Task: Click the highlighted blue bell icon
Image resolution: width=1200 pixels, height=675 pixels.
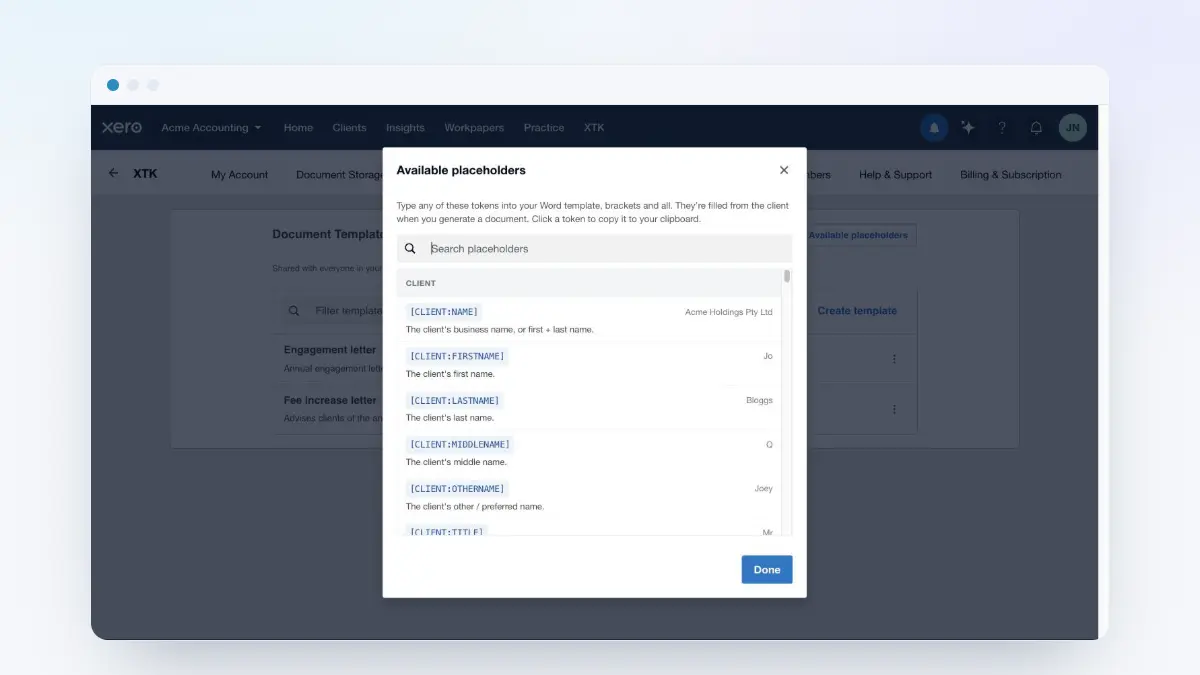Action: coord(934,128)
